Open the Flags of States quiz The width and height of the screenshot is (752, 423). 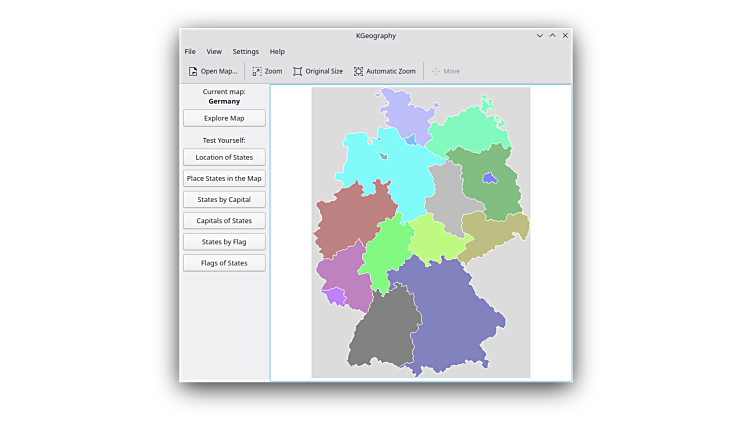[x=224, y=263]
